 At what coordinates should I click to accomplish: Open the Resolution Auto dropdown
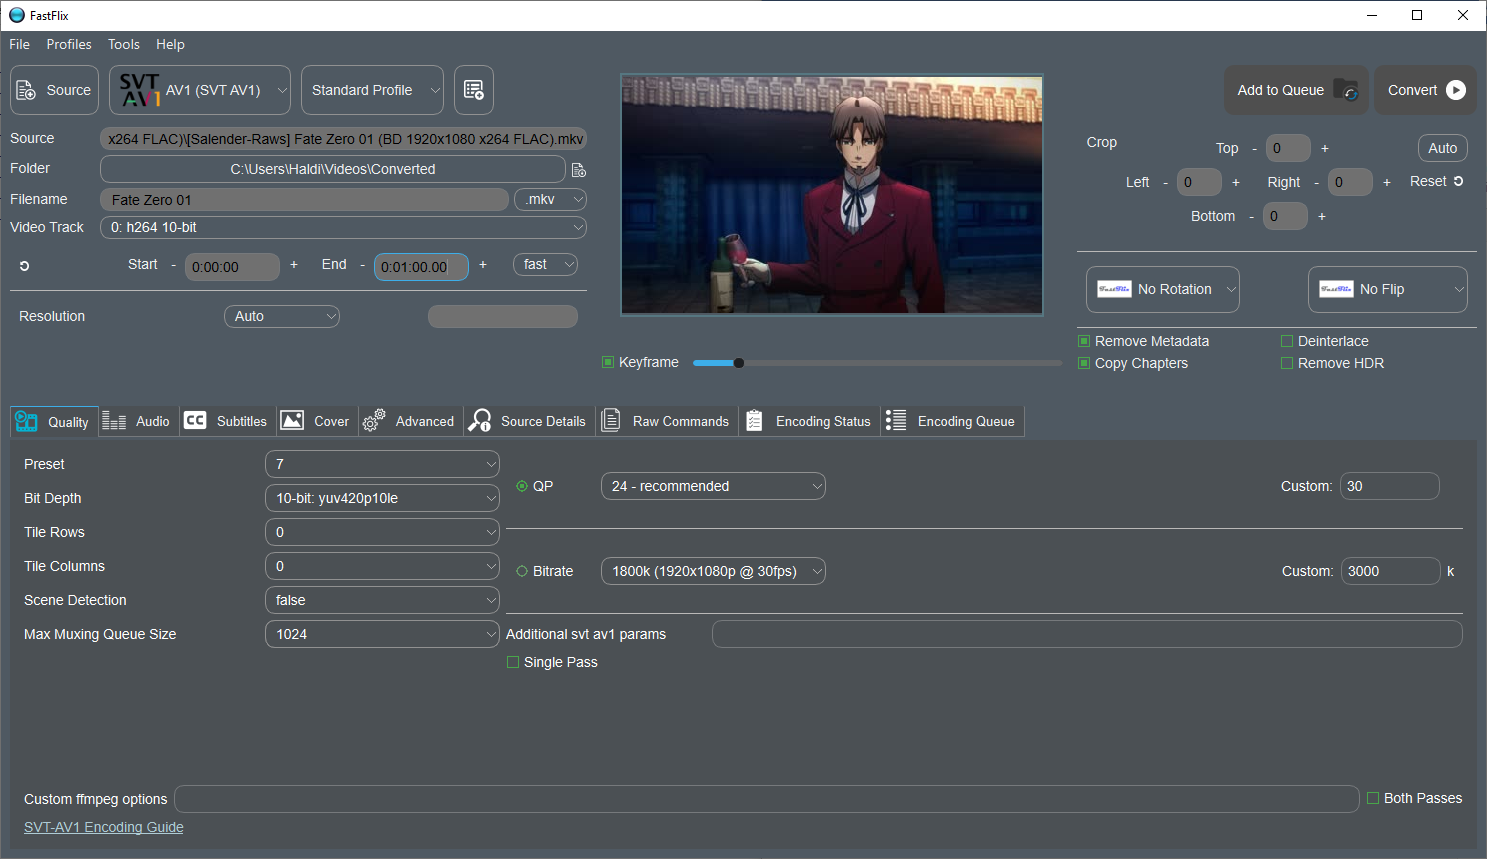click(x=282, y=316)
